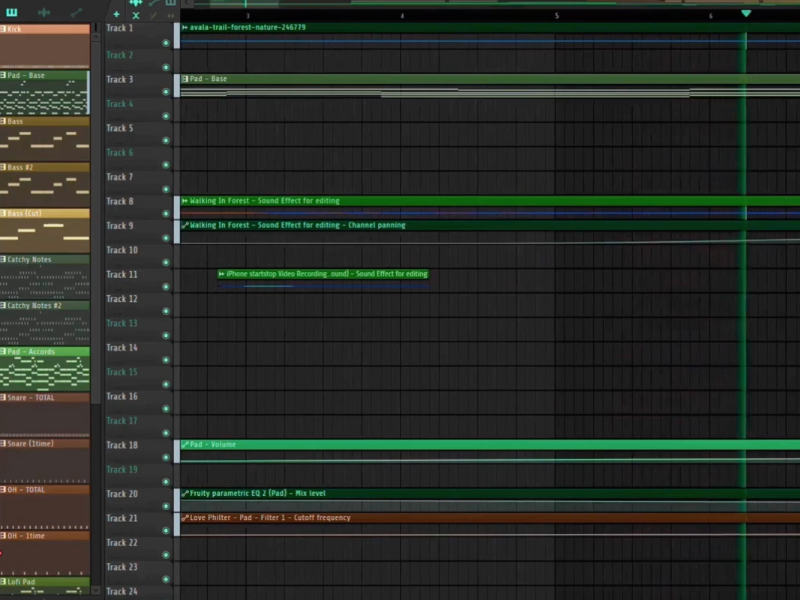
Task: Show audio clips in the picker panel
Action: 43,12
